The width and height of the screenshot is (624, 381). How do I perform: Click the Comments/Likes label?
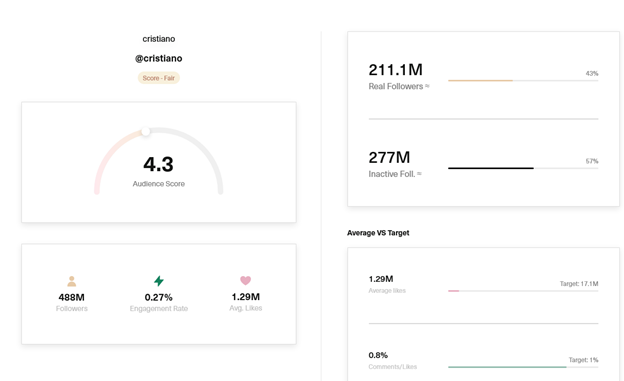click(x=393, y=367)
